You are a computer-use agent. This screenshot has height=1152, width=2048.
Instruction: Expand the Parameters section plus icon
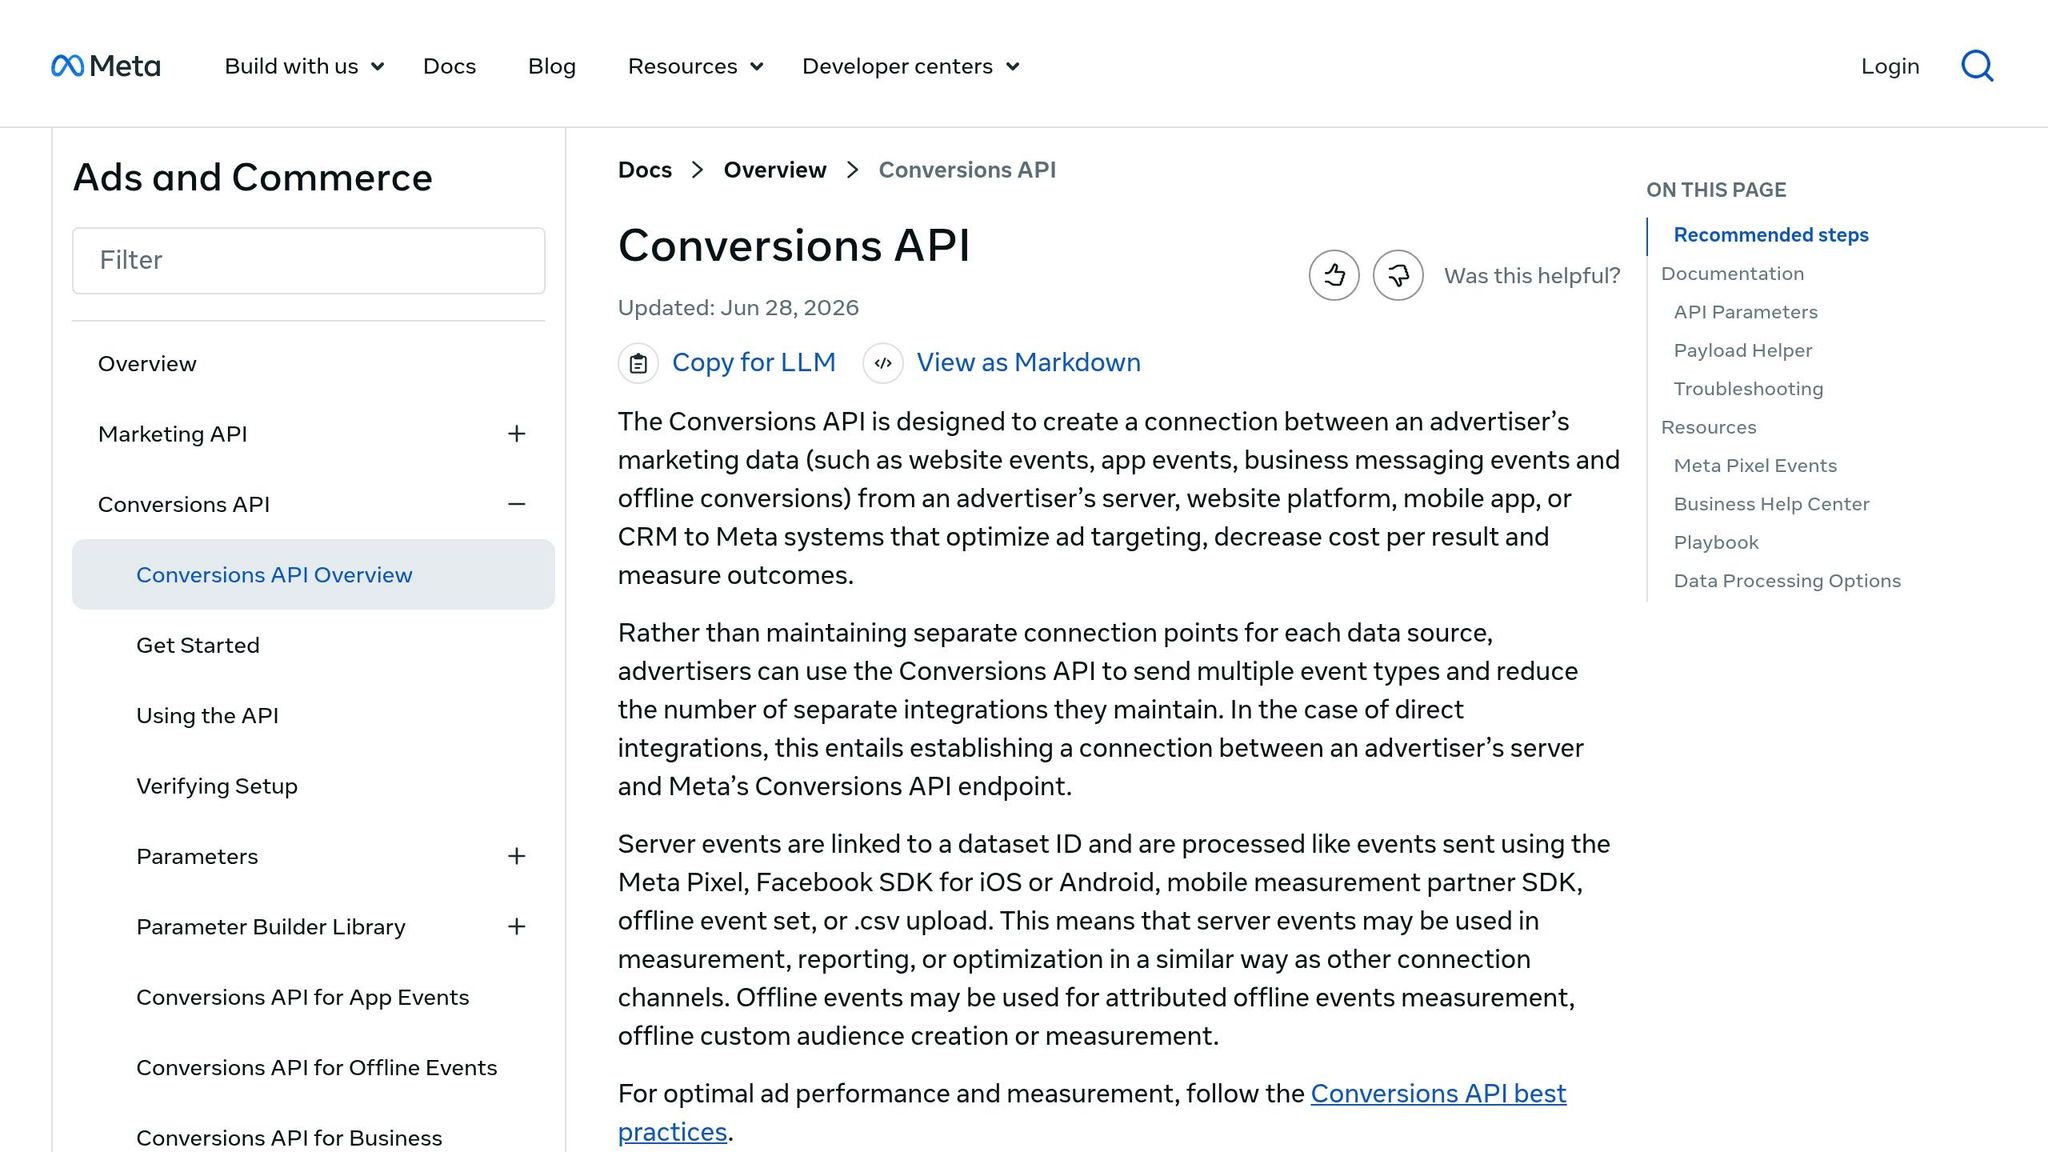(516, 856)
